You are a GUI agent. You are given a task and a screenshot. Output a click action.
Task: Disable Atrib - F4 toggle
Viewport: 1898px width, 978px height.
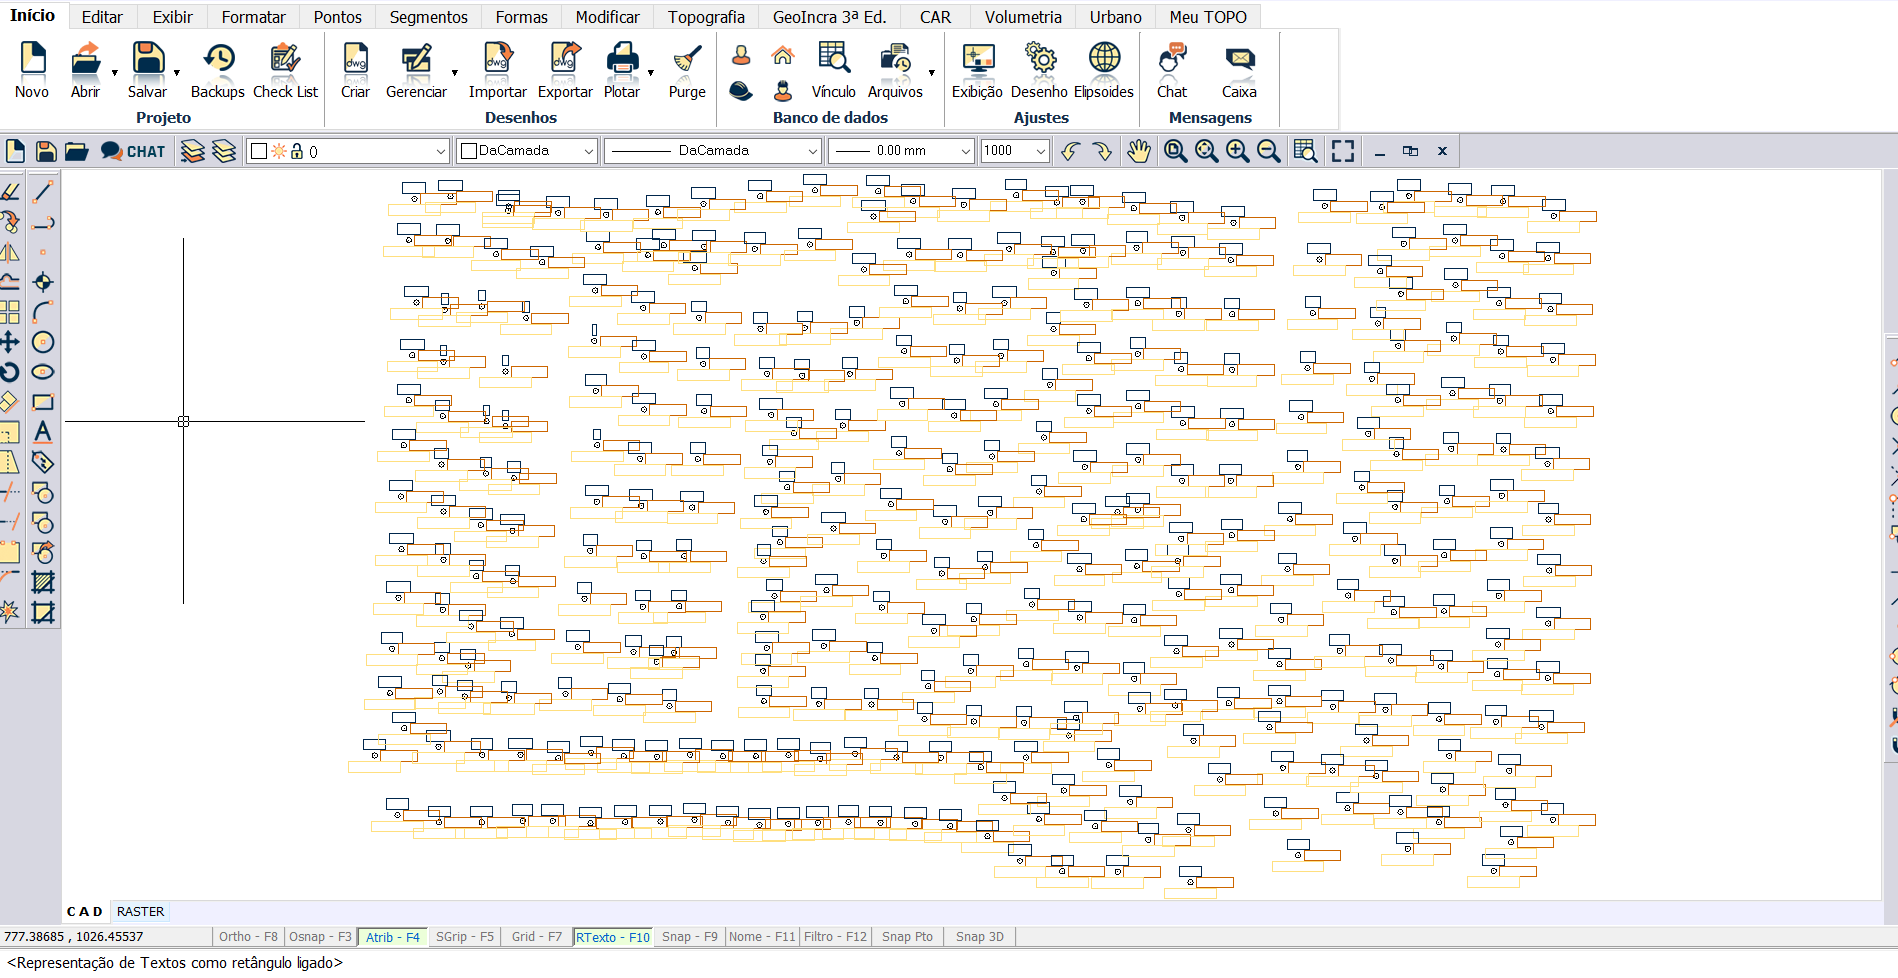[x=392, y=937]
